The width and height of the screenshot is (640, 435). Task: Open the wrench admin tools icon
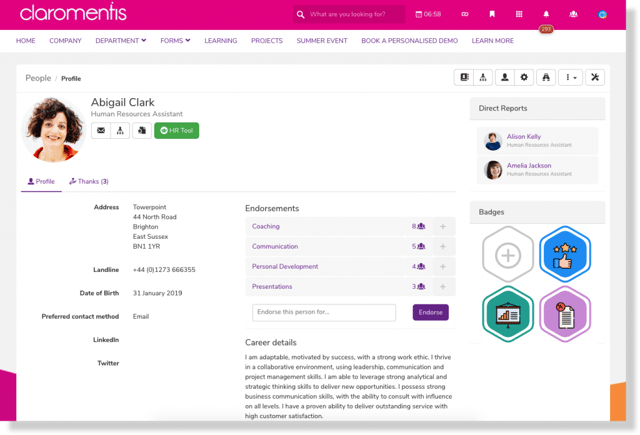click(x=595, y=77)
